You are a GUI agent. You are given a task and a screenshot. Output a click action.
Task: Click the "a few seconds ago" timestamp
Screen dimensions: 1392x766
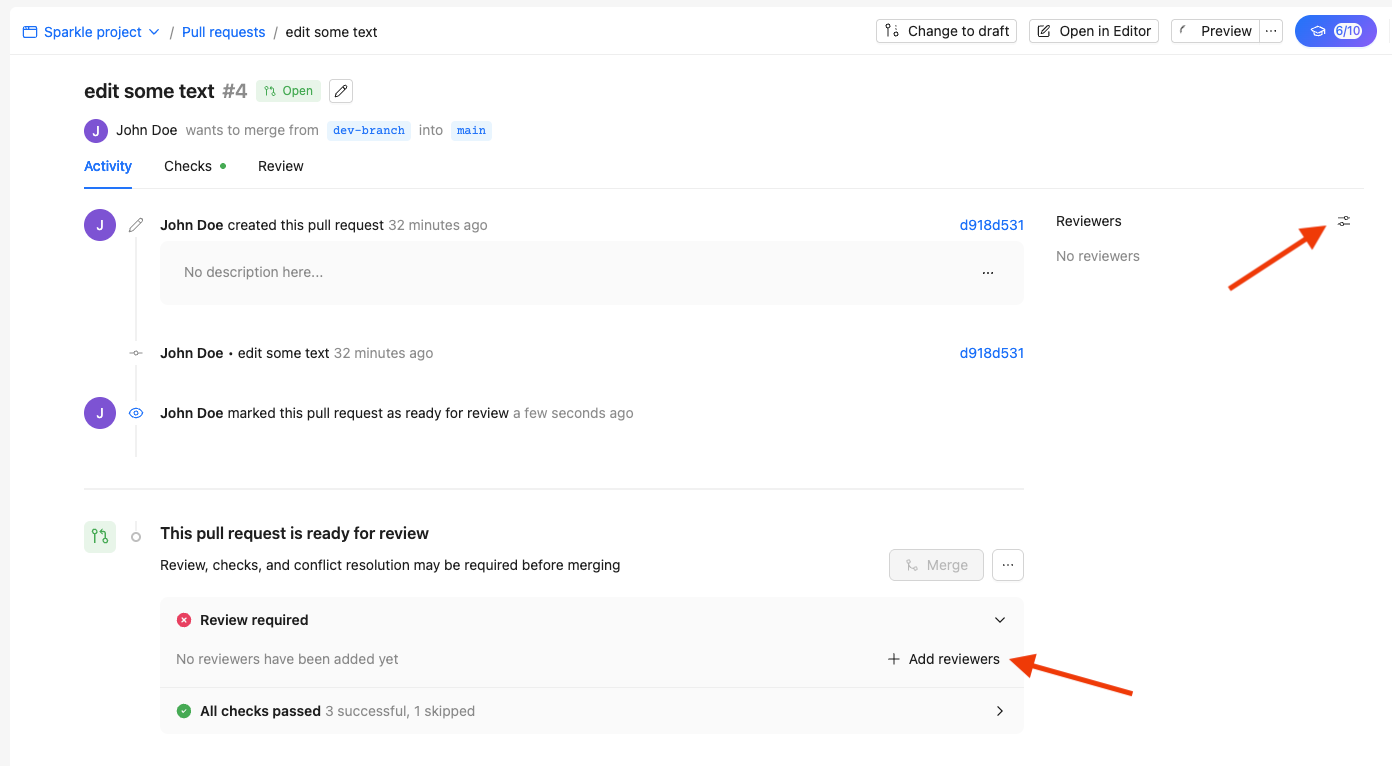(x=573, y=413)
